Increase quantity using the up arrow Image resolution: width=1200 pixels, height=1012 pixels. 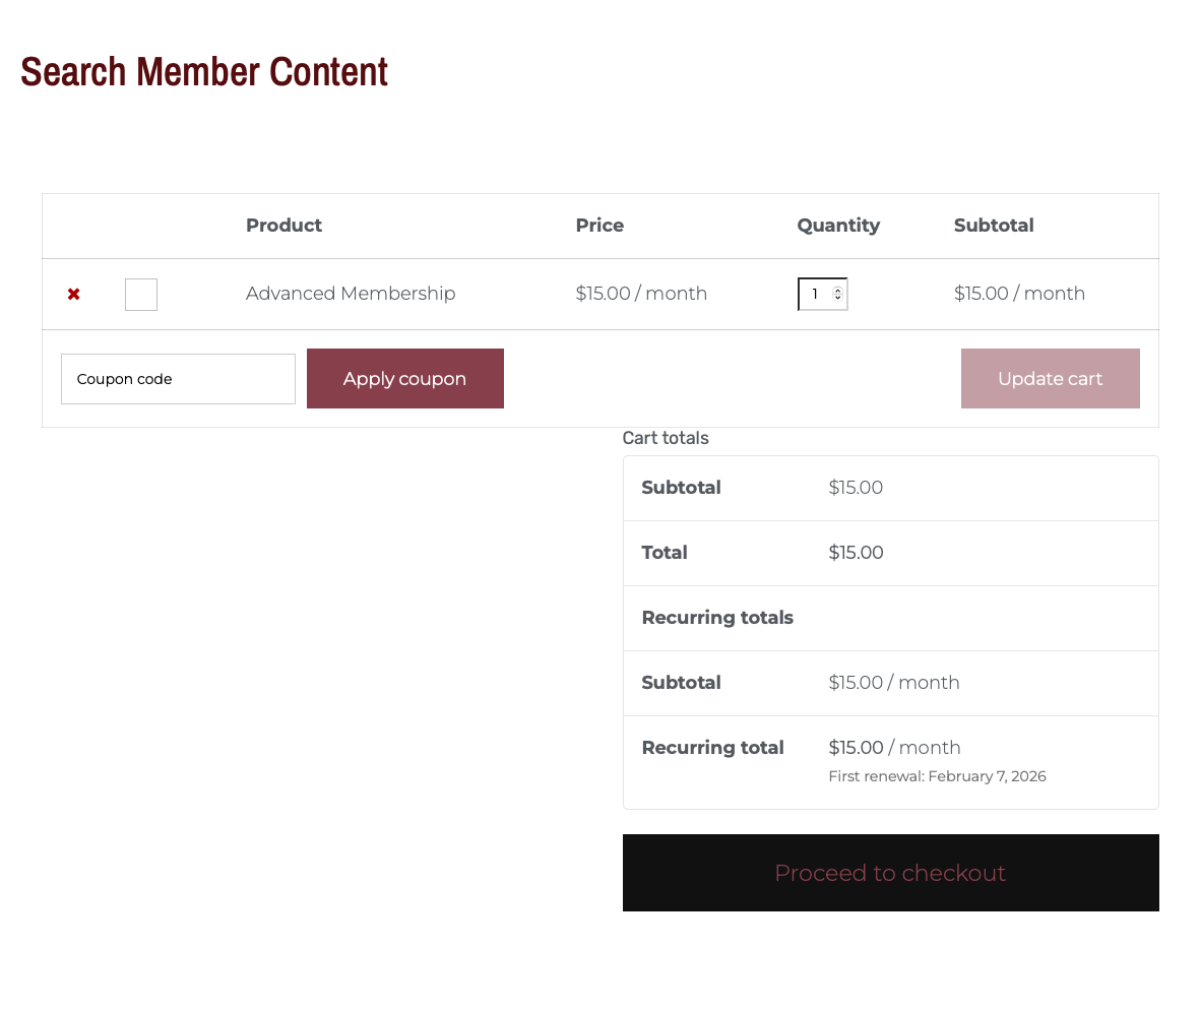click(x=838, y=289)
